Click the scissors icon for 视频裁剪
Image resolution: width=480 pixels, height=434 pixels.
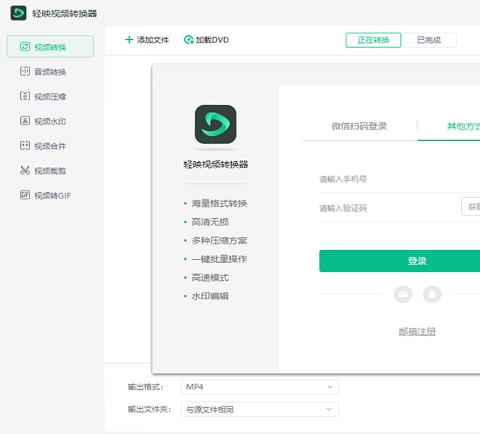[x=25, y=170]
